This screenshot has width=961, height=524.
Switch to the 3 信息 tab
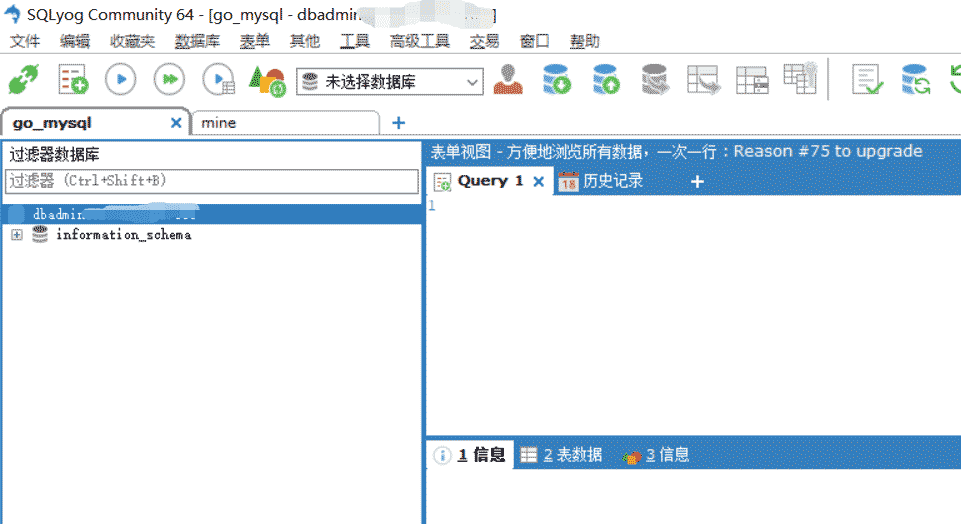click(656, 455)
